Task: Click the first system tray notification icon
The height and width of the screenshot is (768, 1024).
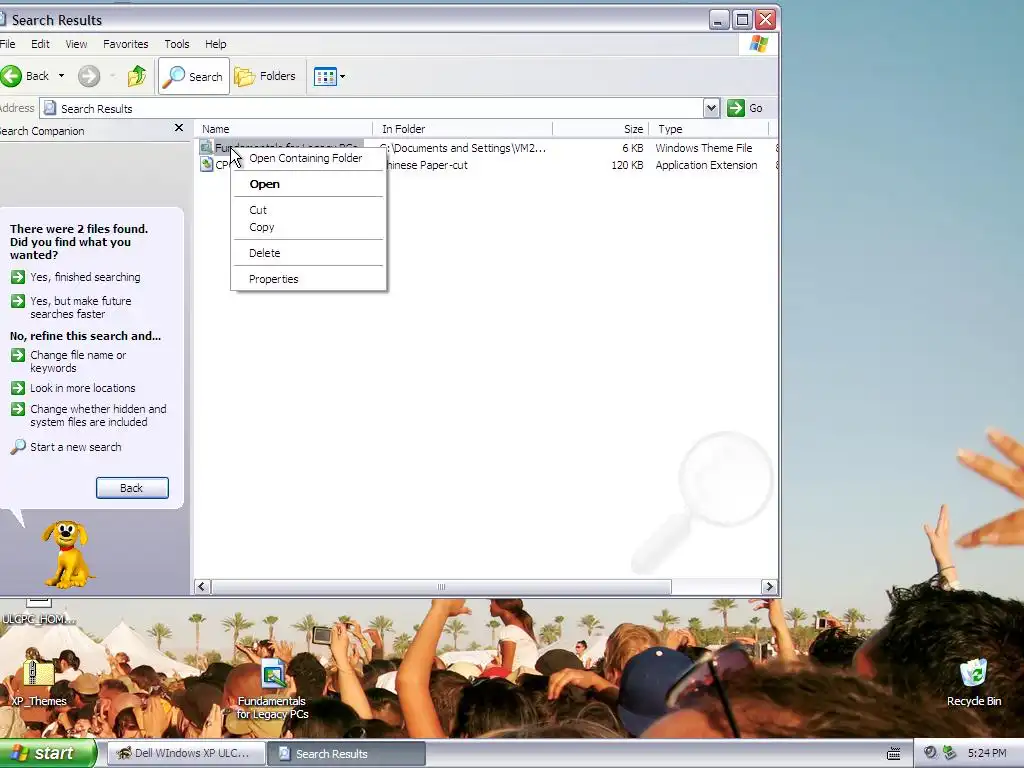Action: coord(930,753)
